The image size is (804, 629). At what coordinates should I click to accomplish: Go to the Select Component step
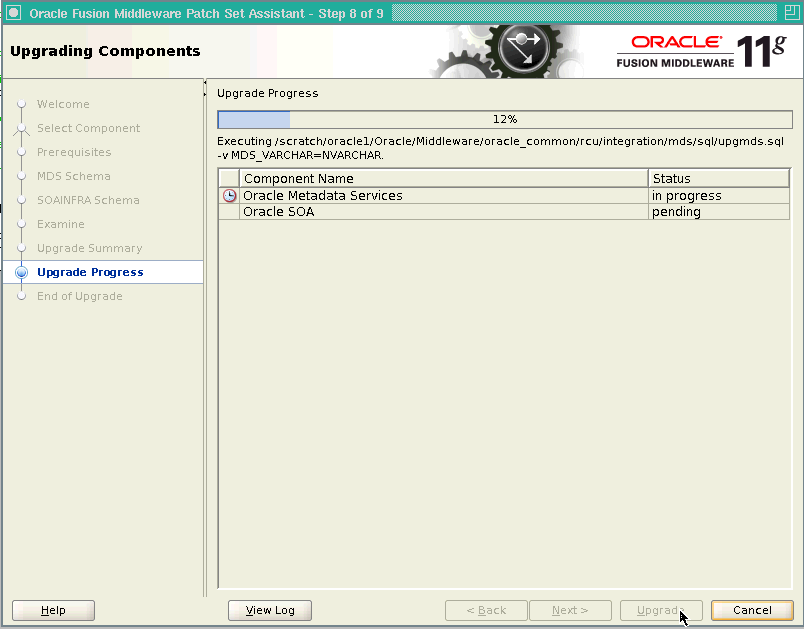click(x=88, y=128)
